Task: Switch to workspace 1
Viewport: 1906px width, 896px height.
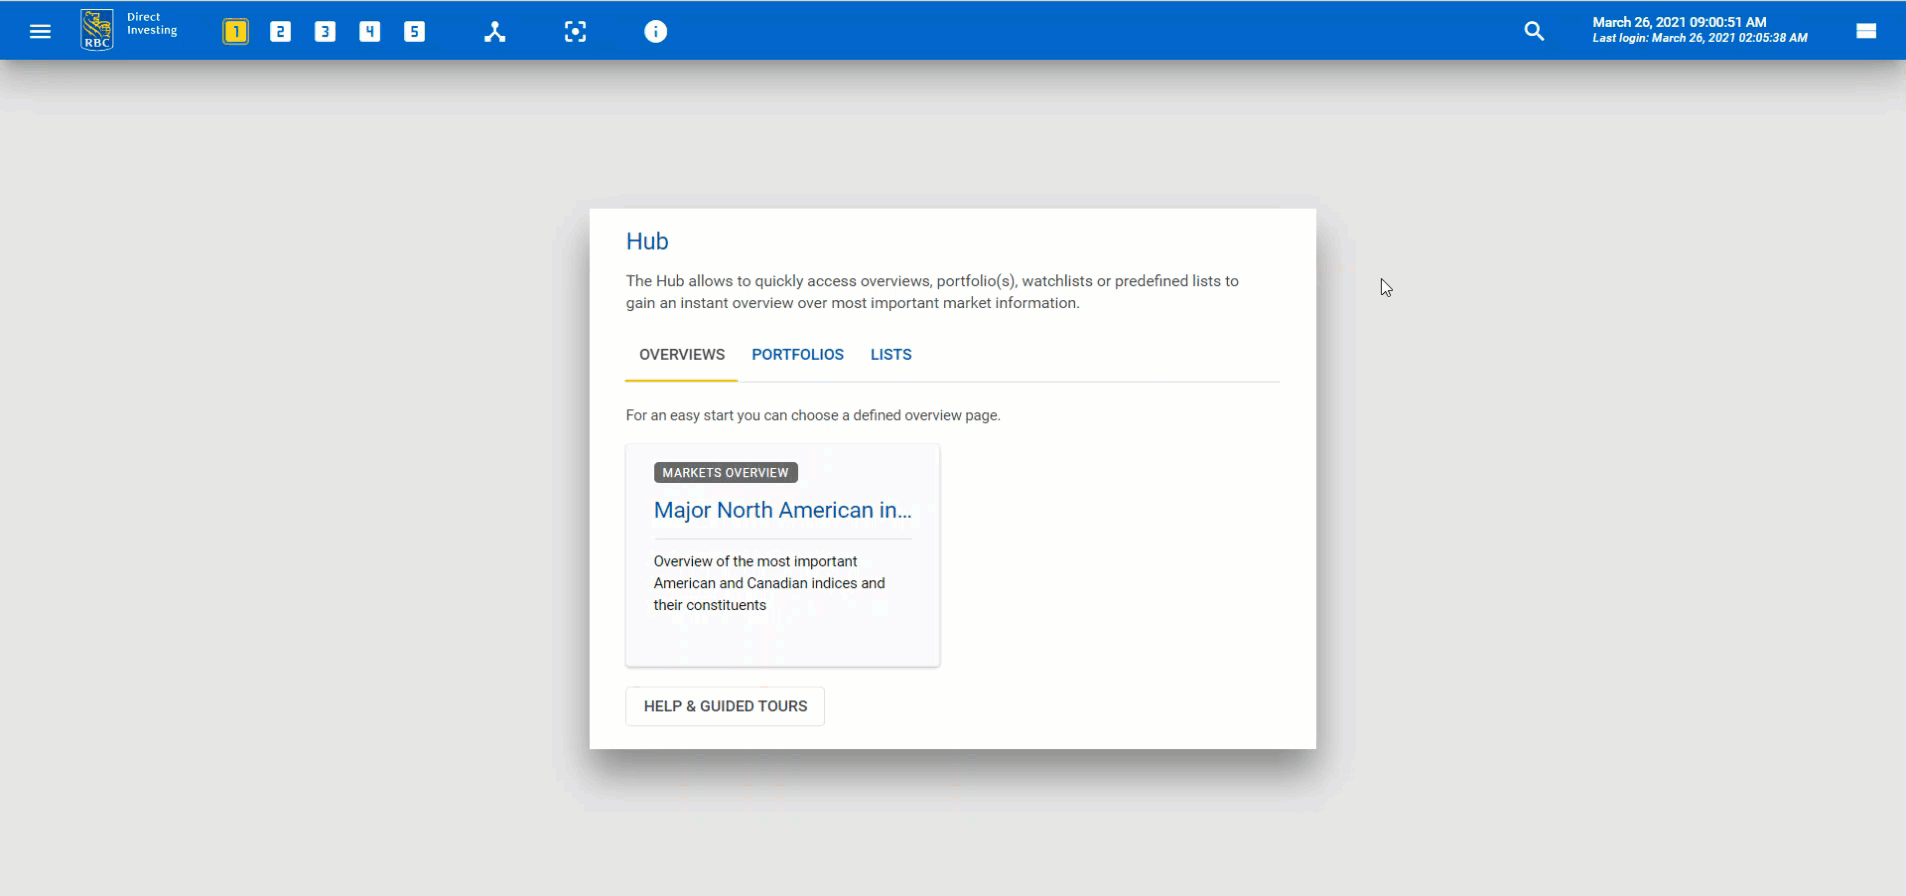Action: [x=235, y=32]
